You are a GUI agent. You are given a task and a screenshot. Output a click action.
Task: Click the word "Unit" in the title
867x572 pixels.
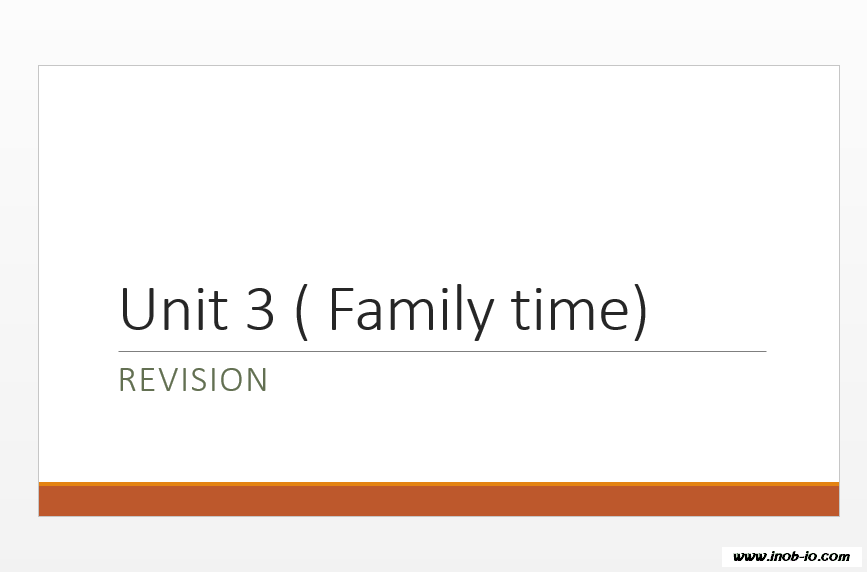[x=169, y=309]
